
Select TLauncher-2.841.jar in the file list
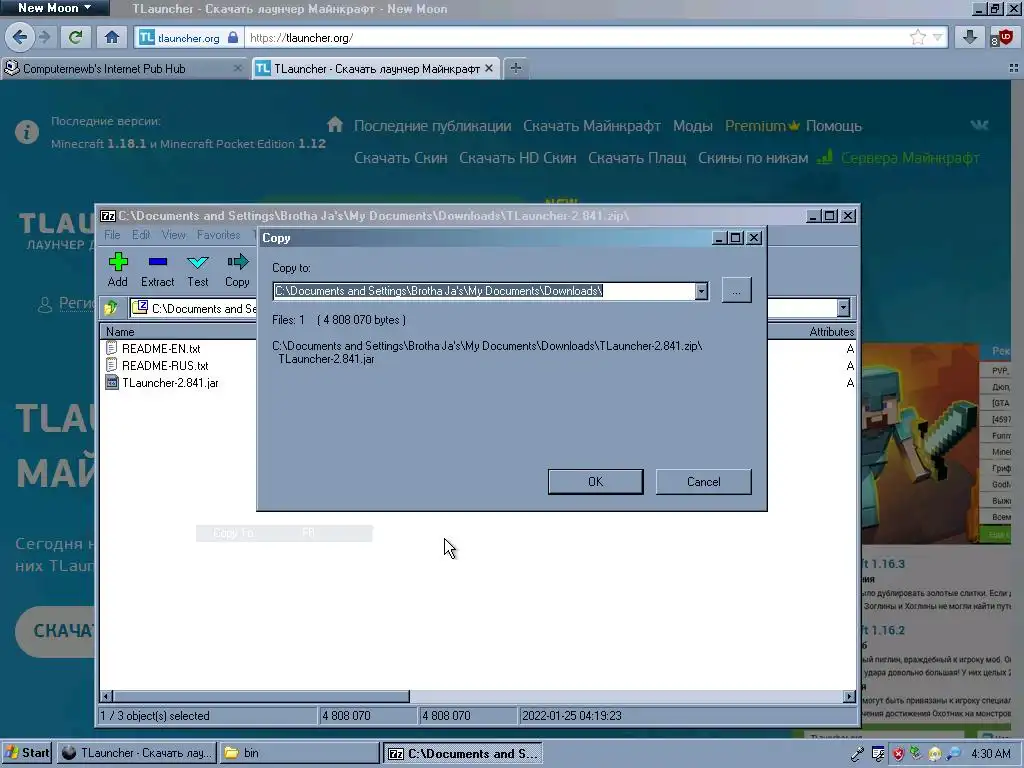click(170, 383)
